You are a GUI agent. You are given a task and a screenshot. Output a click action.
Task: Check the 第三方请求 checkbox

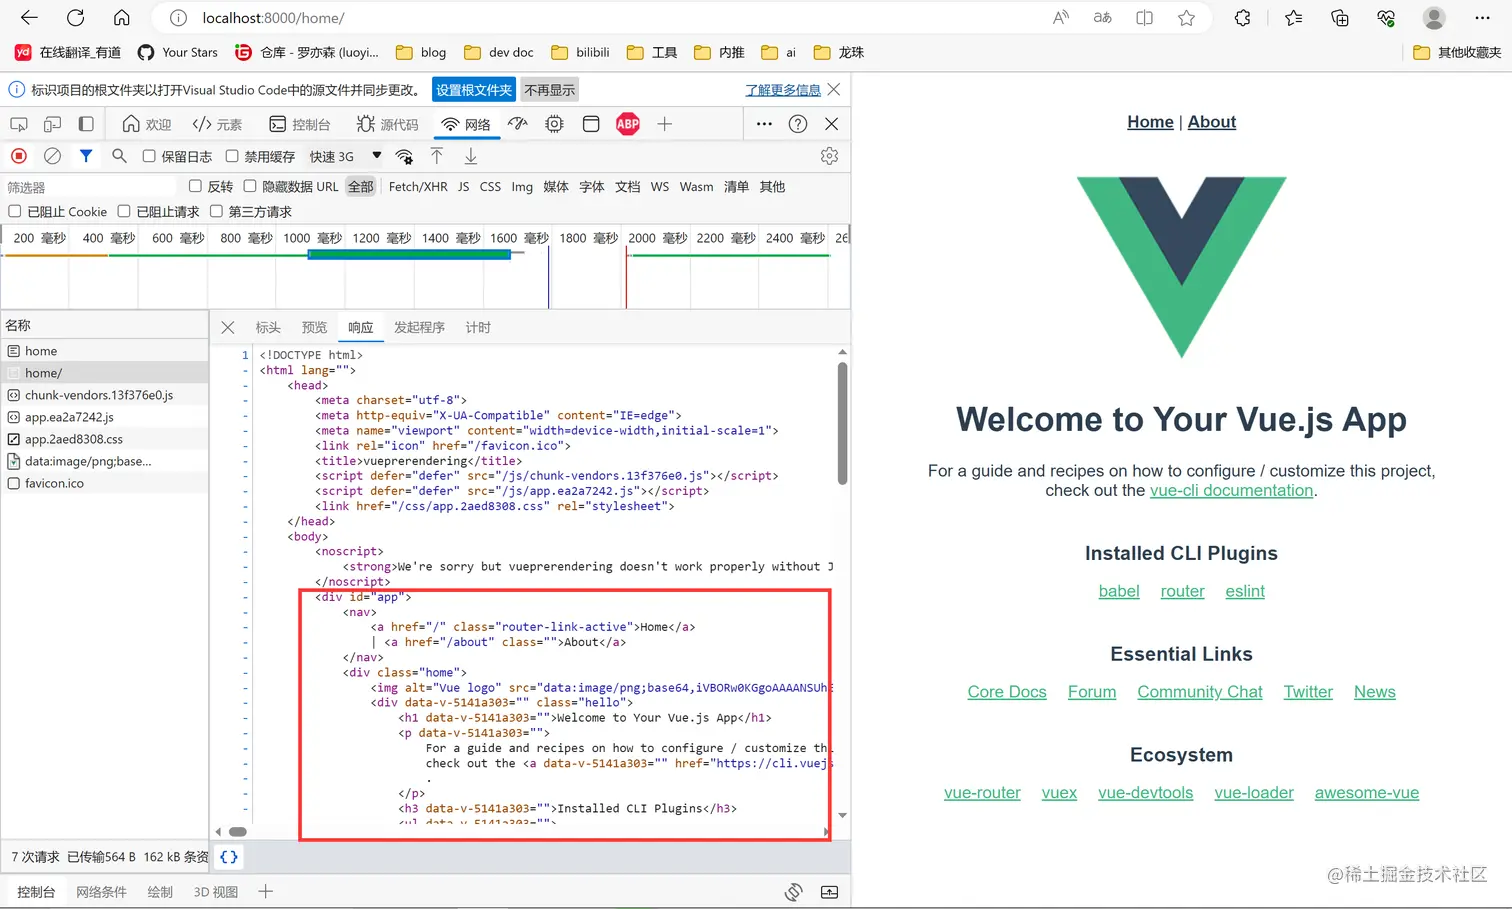pyautogui.click(x=216, y=211)
